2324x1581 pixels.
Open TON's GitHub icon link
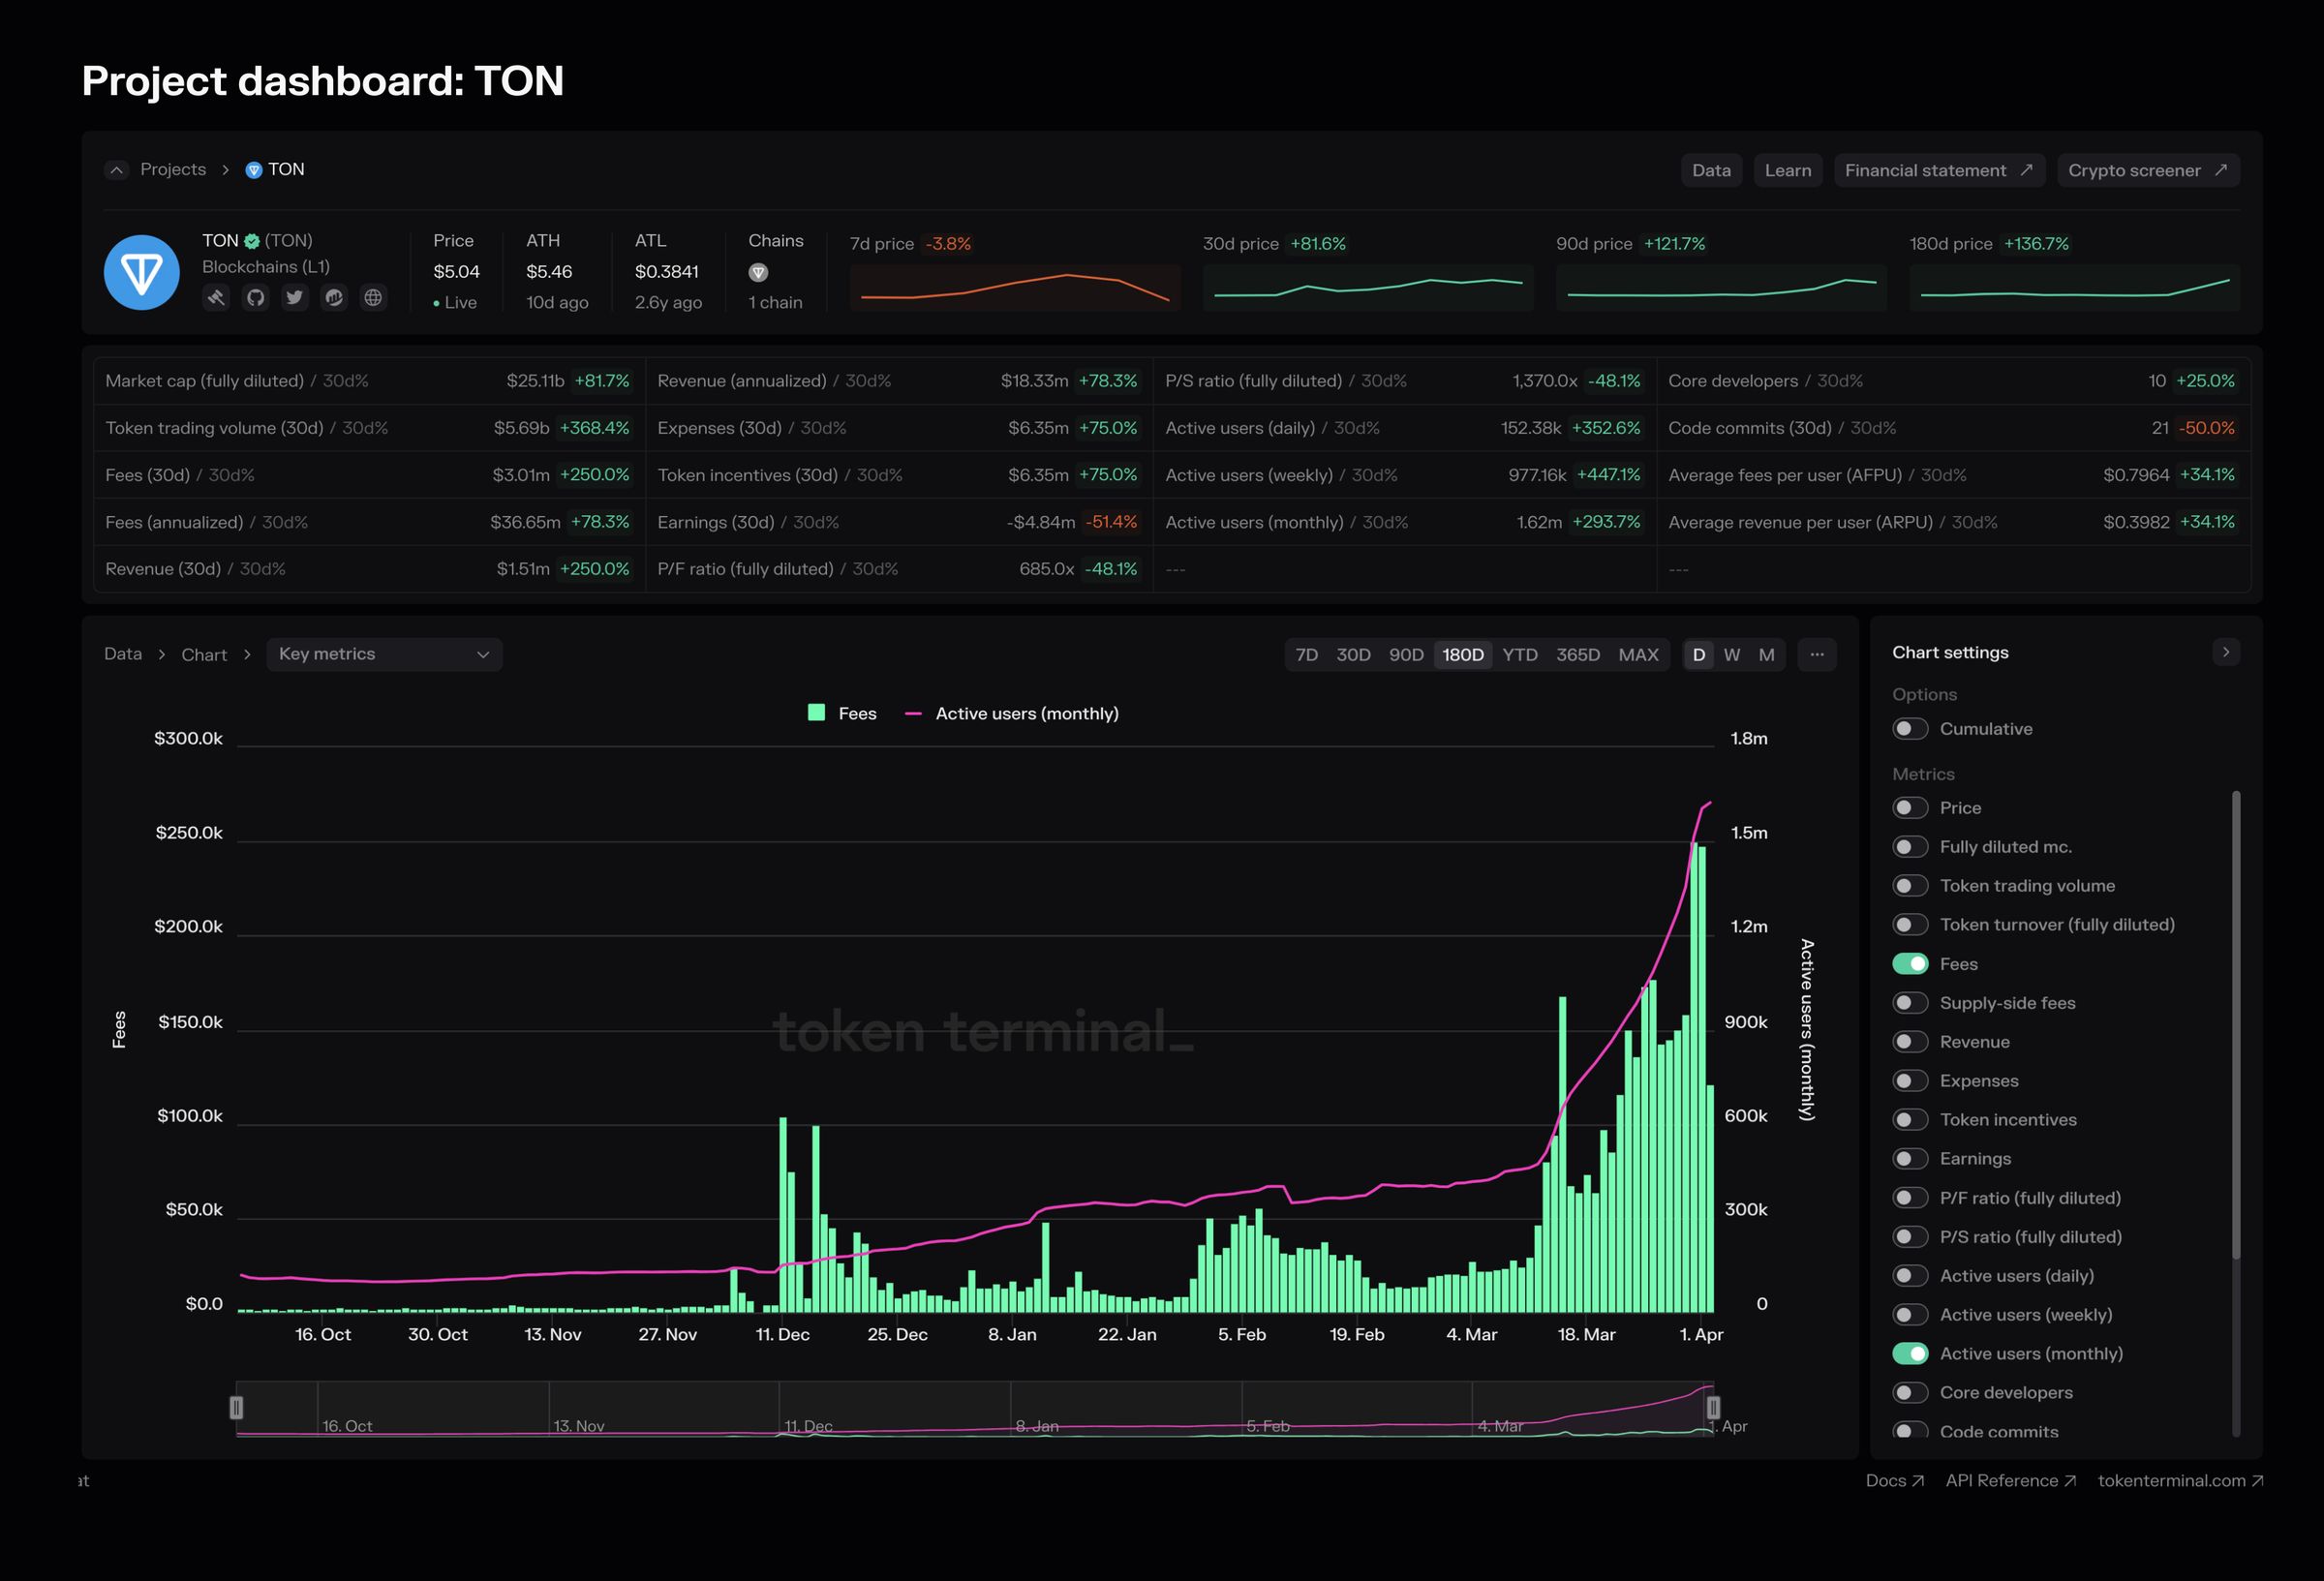256,297
